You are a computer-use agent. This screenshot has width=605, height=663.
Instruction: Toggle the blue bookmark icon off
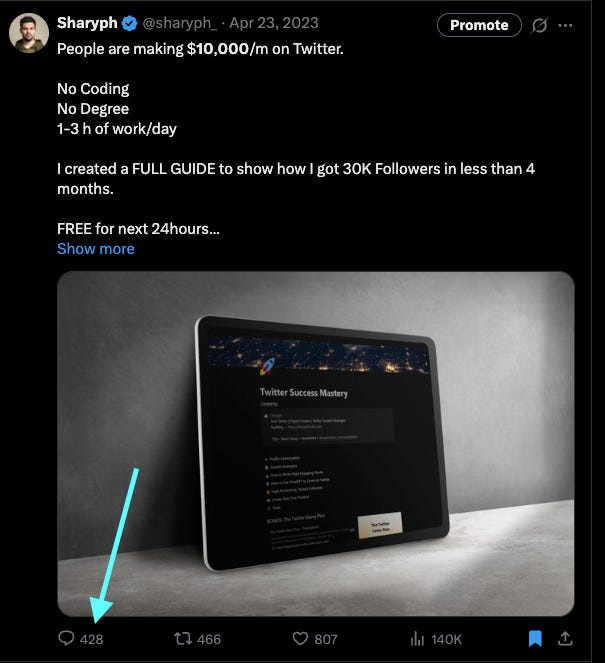pyautogui.click(x=535, y=638)
